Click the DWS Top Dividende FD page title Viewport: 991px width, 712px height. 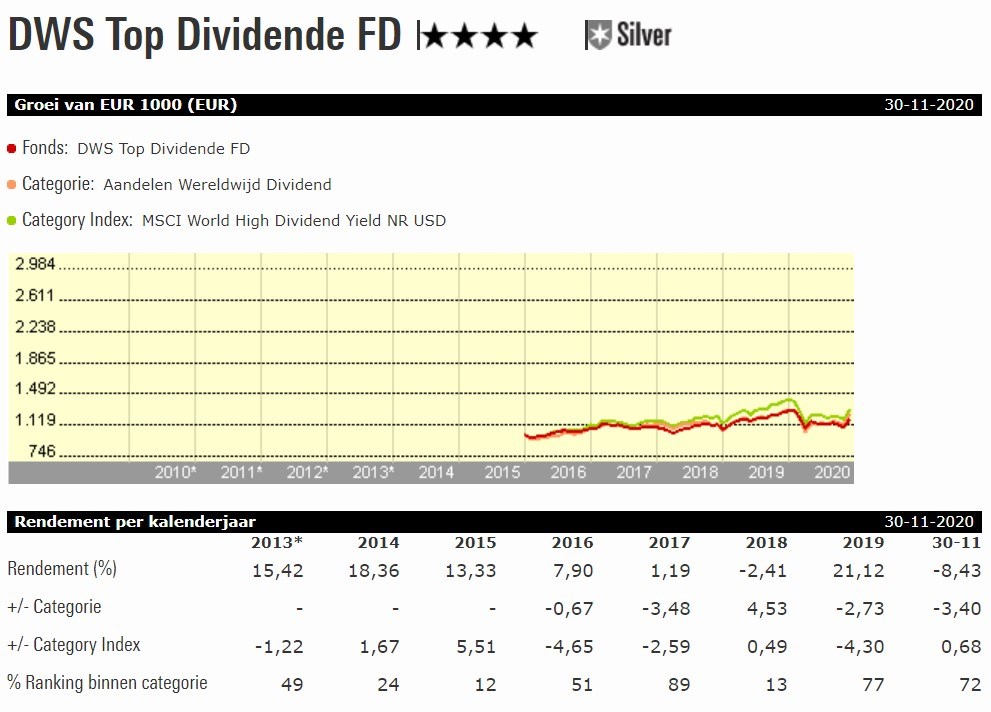[x=204, y=35]
